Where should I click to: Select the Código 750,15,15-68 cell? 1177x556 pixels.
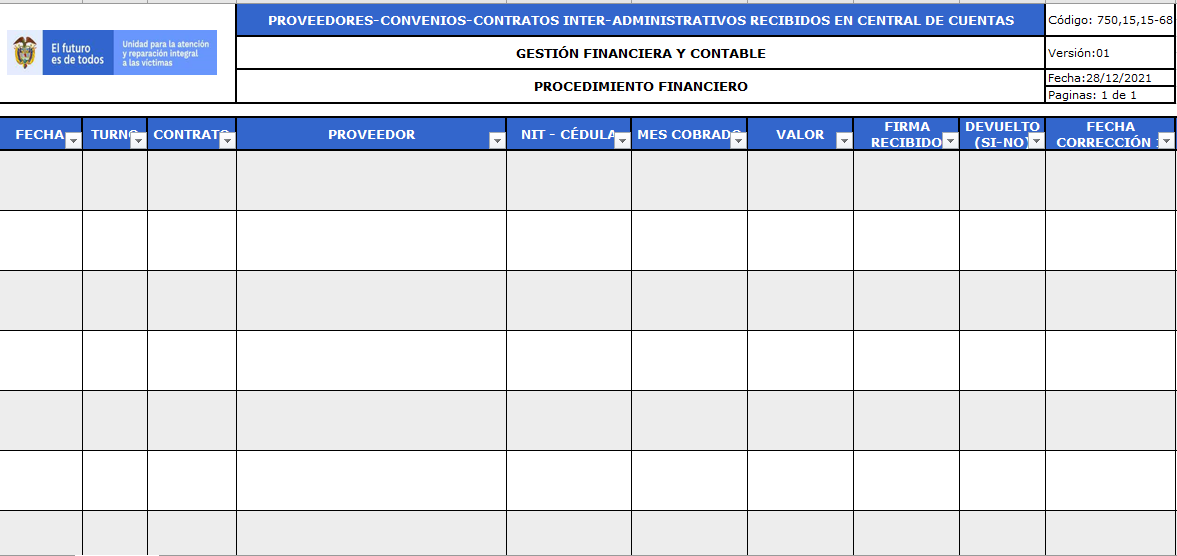pyautogui.click(x=1110, y=20)
